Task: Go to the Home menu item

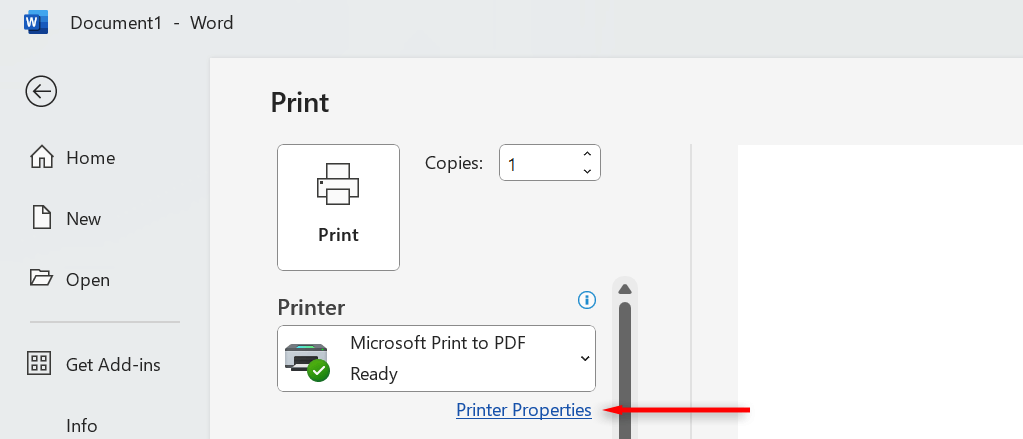Action: click(90, 157)
